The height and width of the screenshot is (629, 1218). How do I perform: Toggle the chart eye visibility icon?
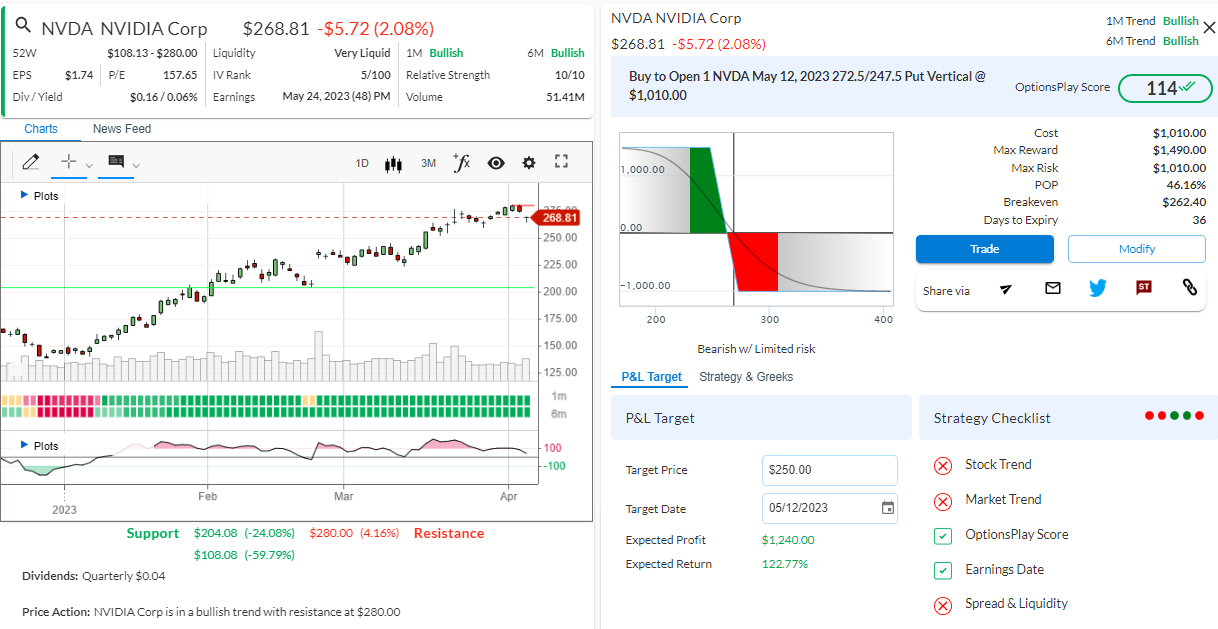[x=496, y=163]
